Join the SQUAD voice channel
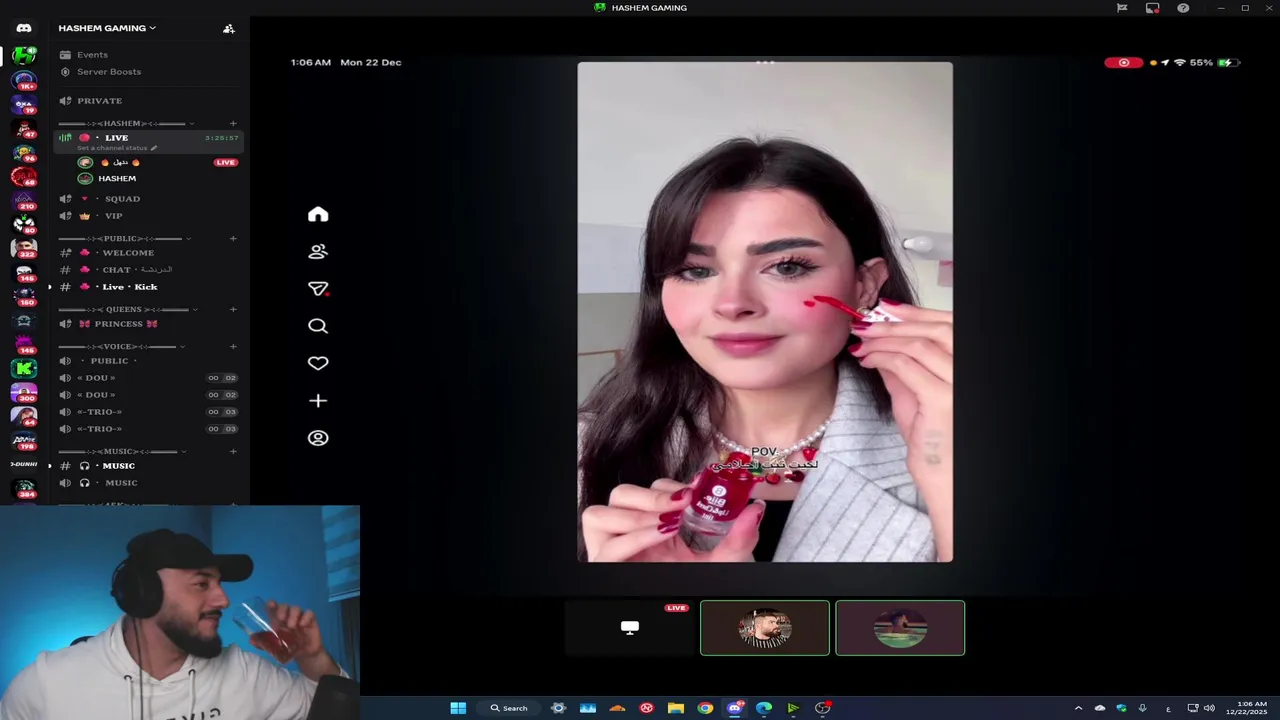Image resolution: width=1280 pixels, height=720 pixels. tap(148, 199)
